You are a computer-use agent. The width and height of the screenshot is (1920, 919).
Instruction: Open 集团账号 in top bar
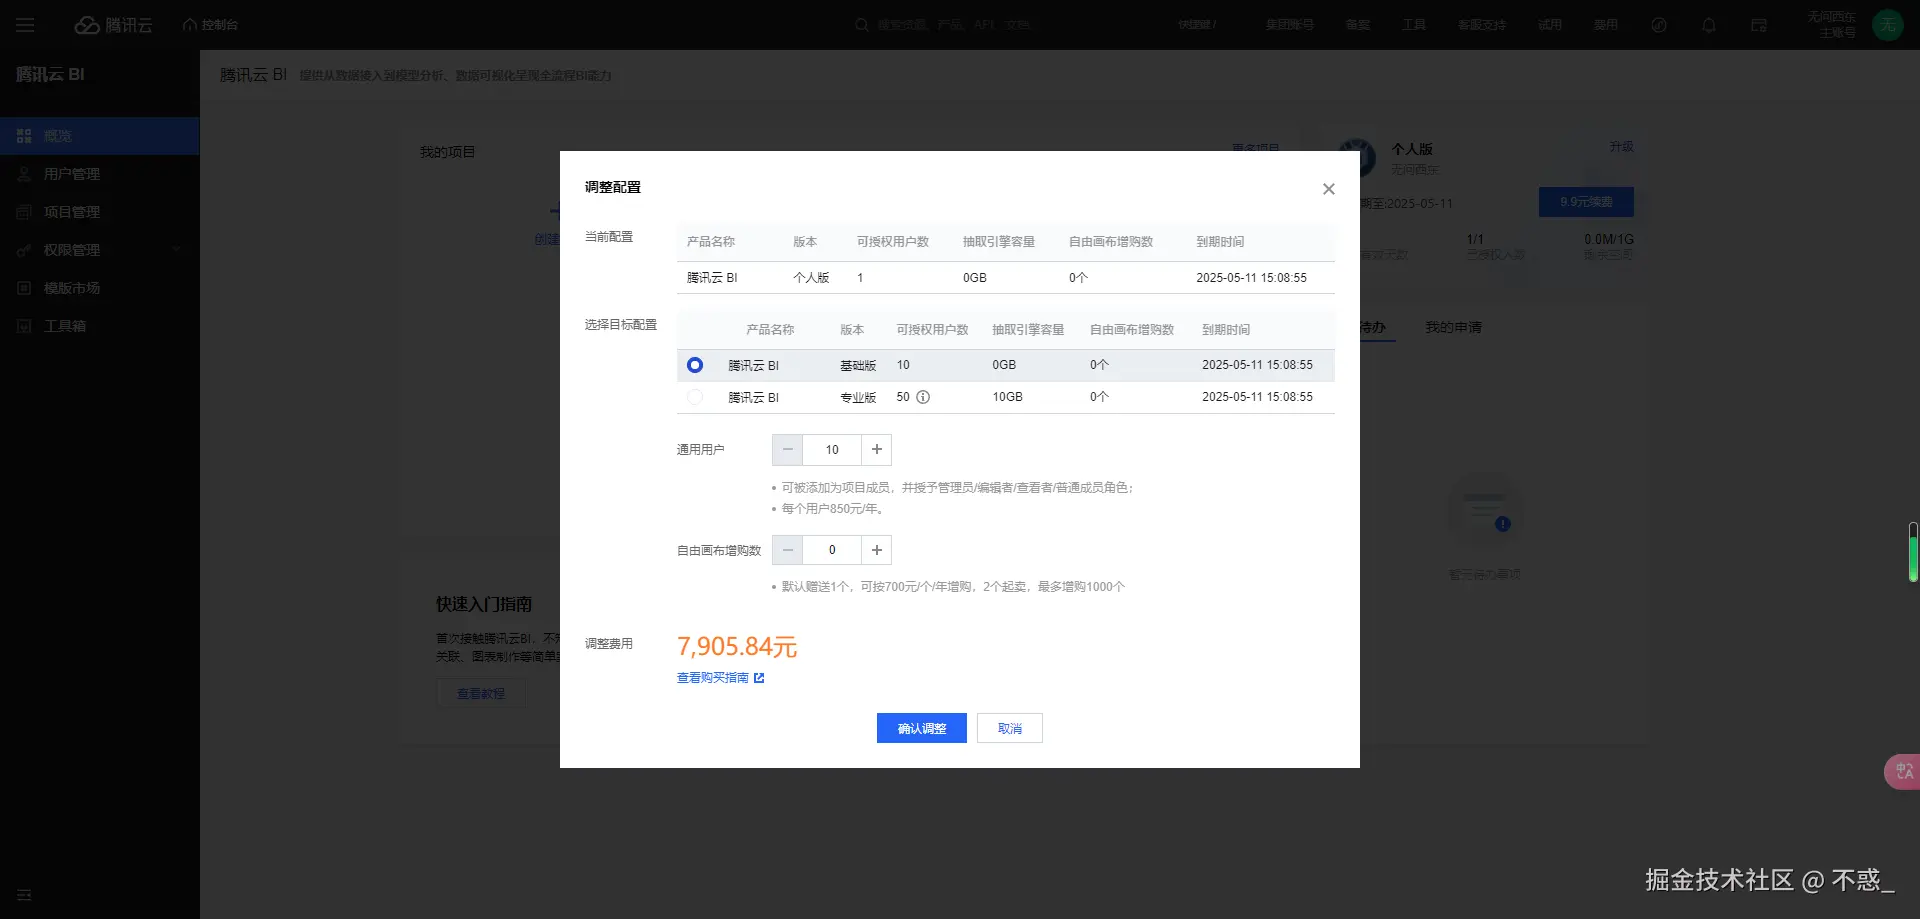point(1290,25)
